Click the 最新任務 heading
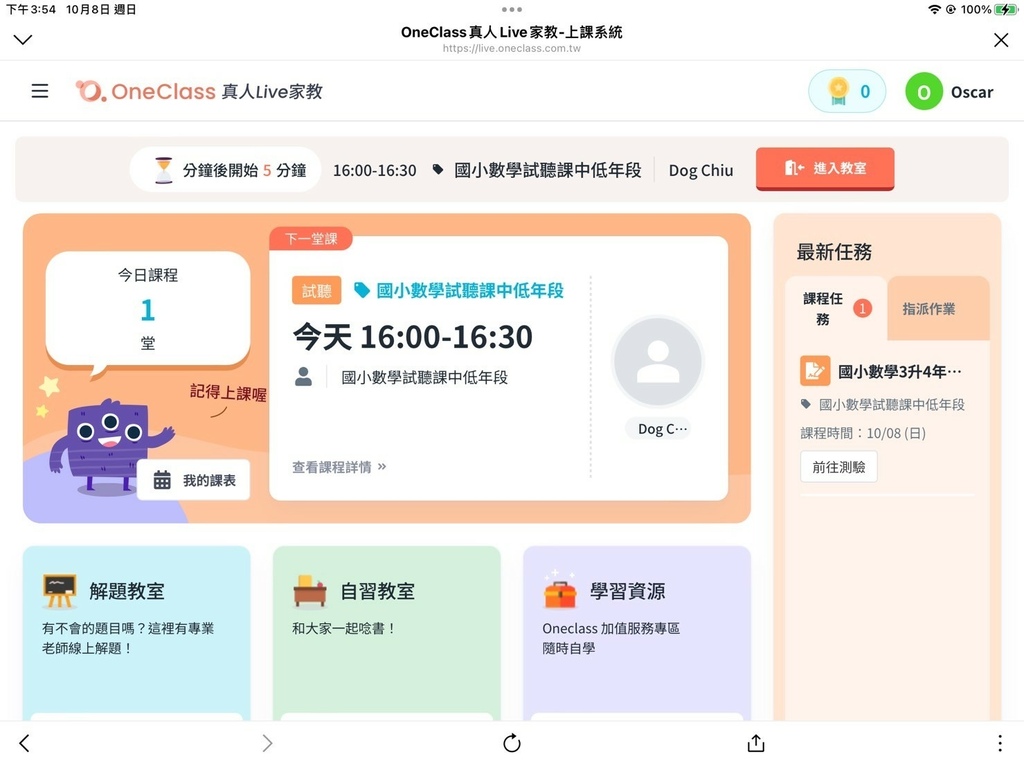The image size is (1024, 768). coord(834,252)
